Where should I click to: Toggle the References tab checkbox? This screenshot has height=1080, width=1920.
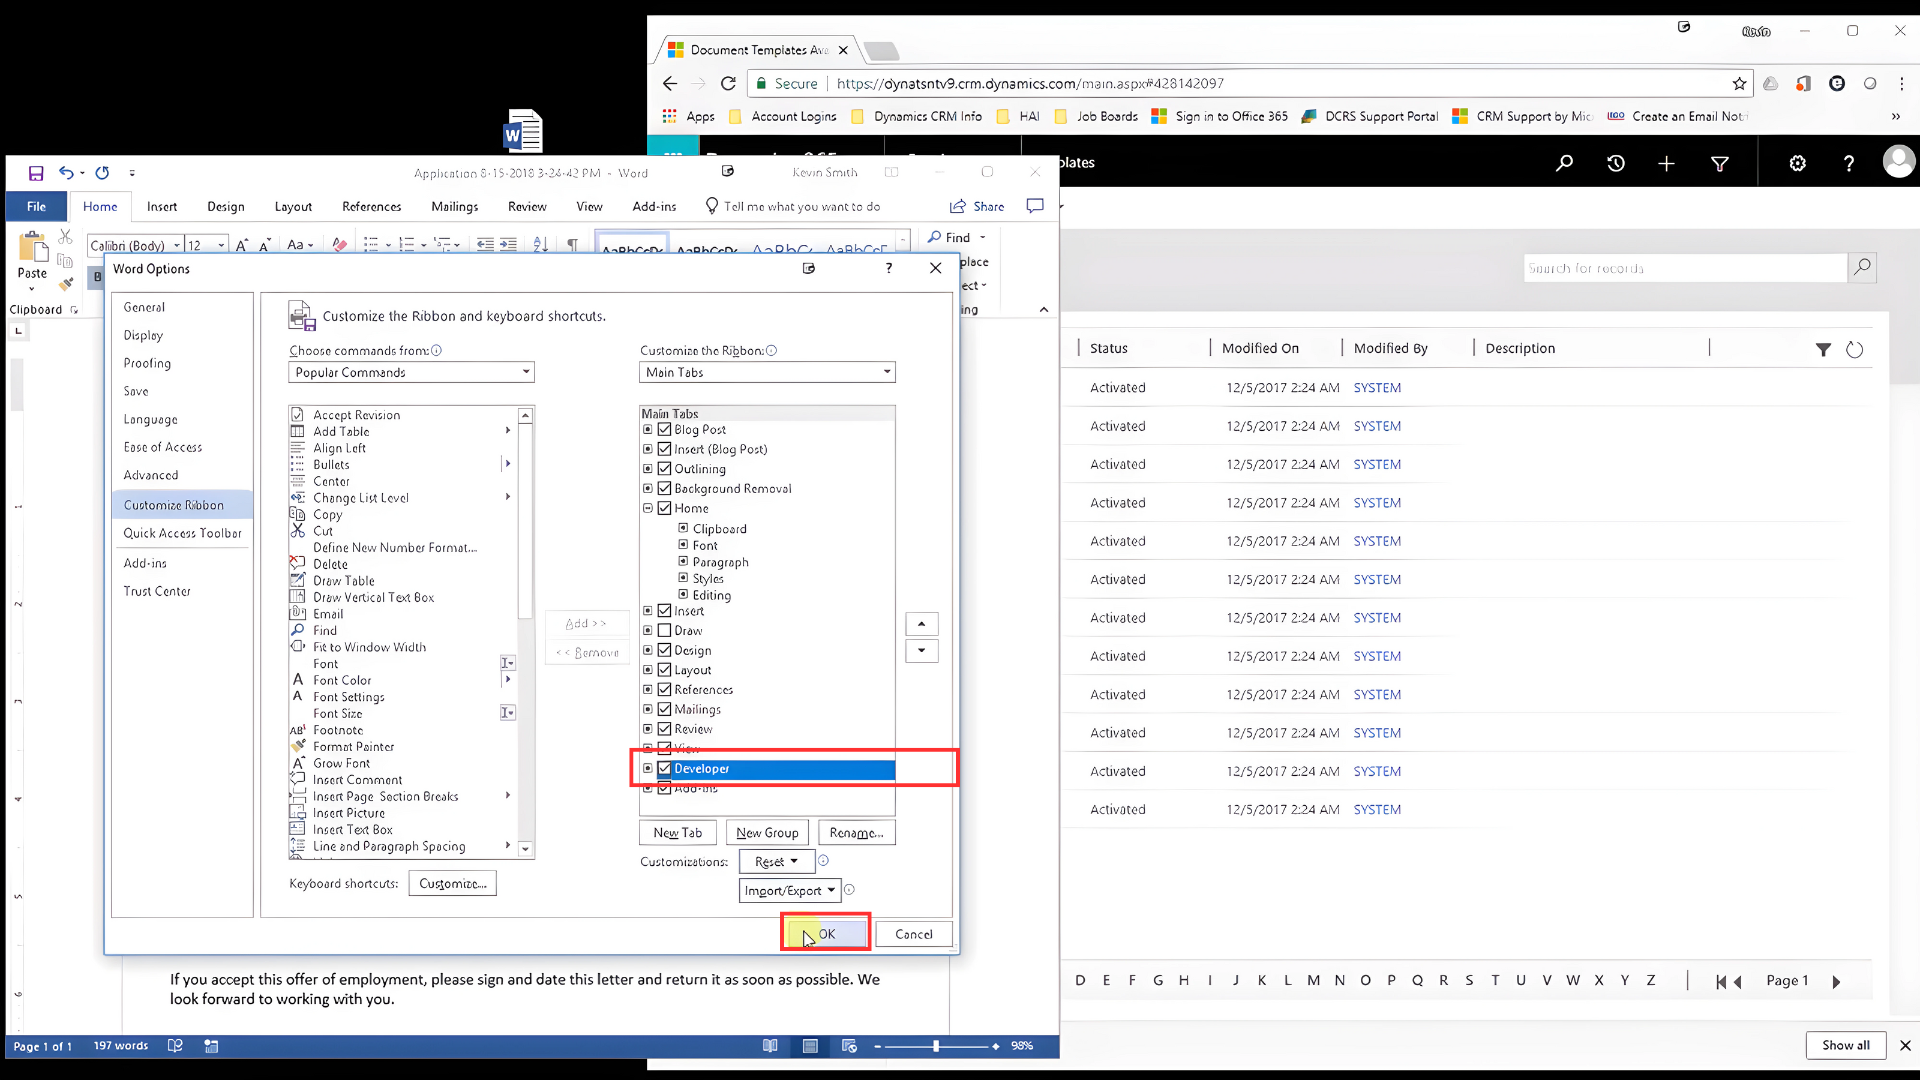664,690
